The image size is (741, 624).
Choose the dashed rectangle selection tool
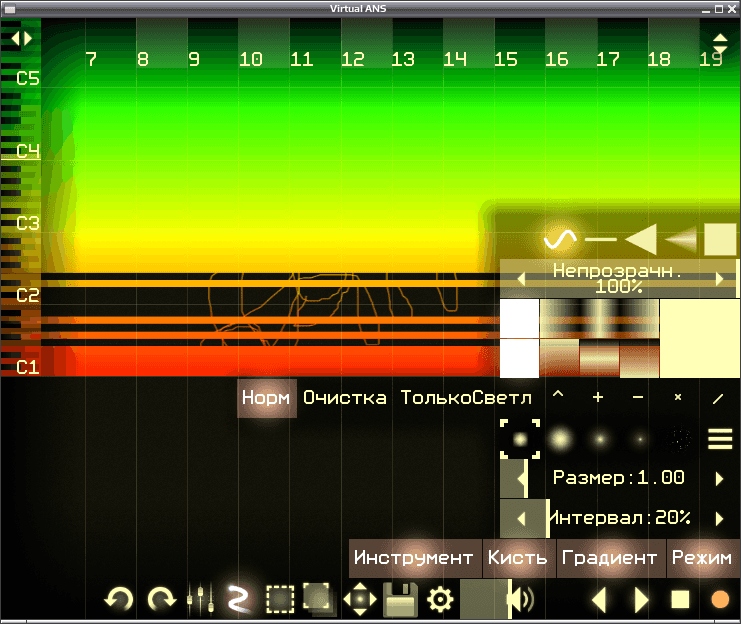pyautogui.click(x=280, y=599)
